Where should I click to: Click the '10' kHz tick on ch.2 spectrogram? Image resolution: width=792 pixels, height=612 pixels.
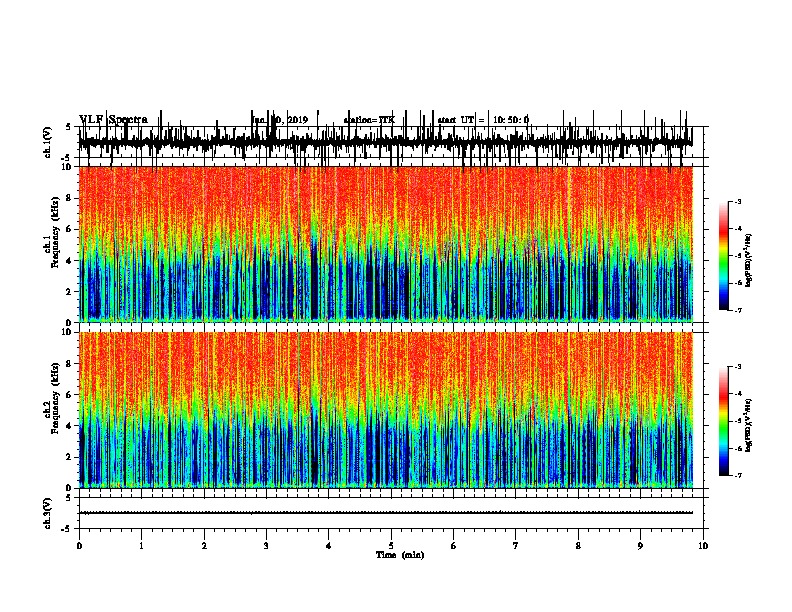pos(67,332)
